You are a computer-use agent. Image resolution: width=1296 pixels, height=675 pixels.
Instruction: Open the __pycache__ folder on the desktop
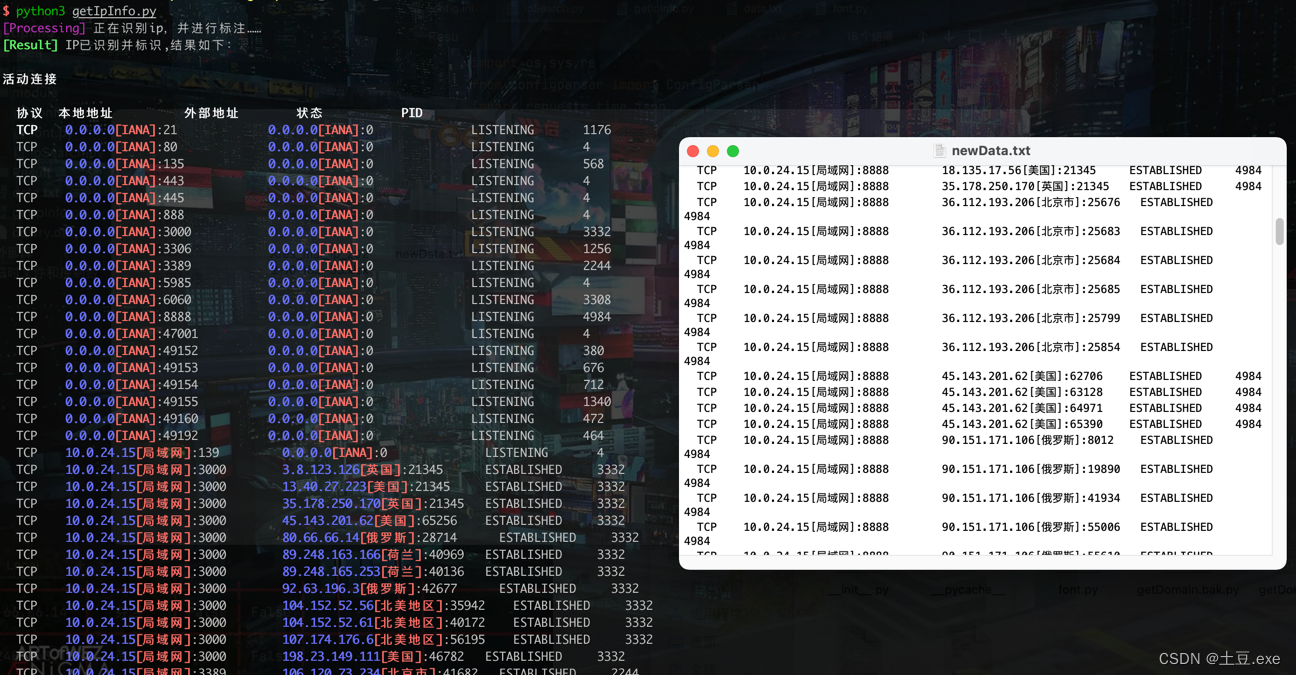point(967,589)
